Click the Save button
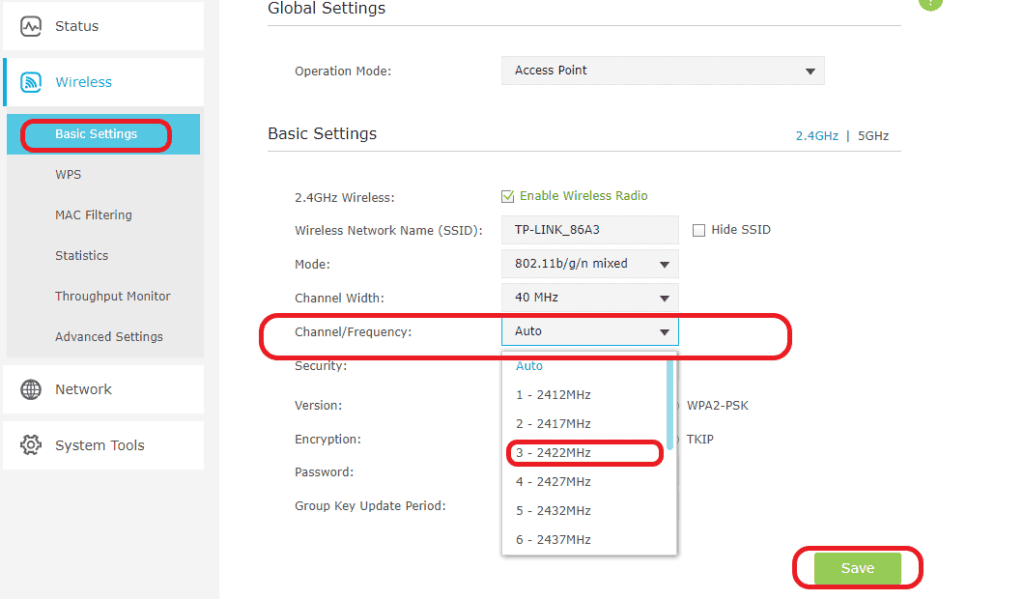1024x599 pixels. pos(856,567)
